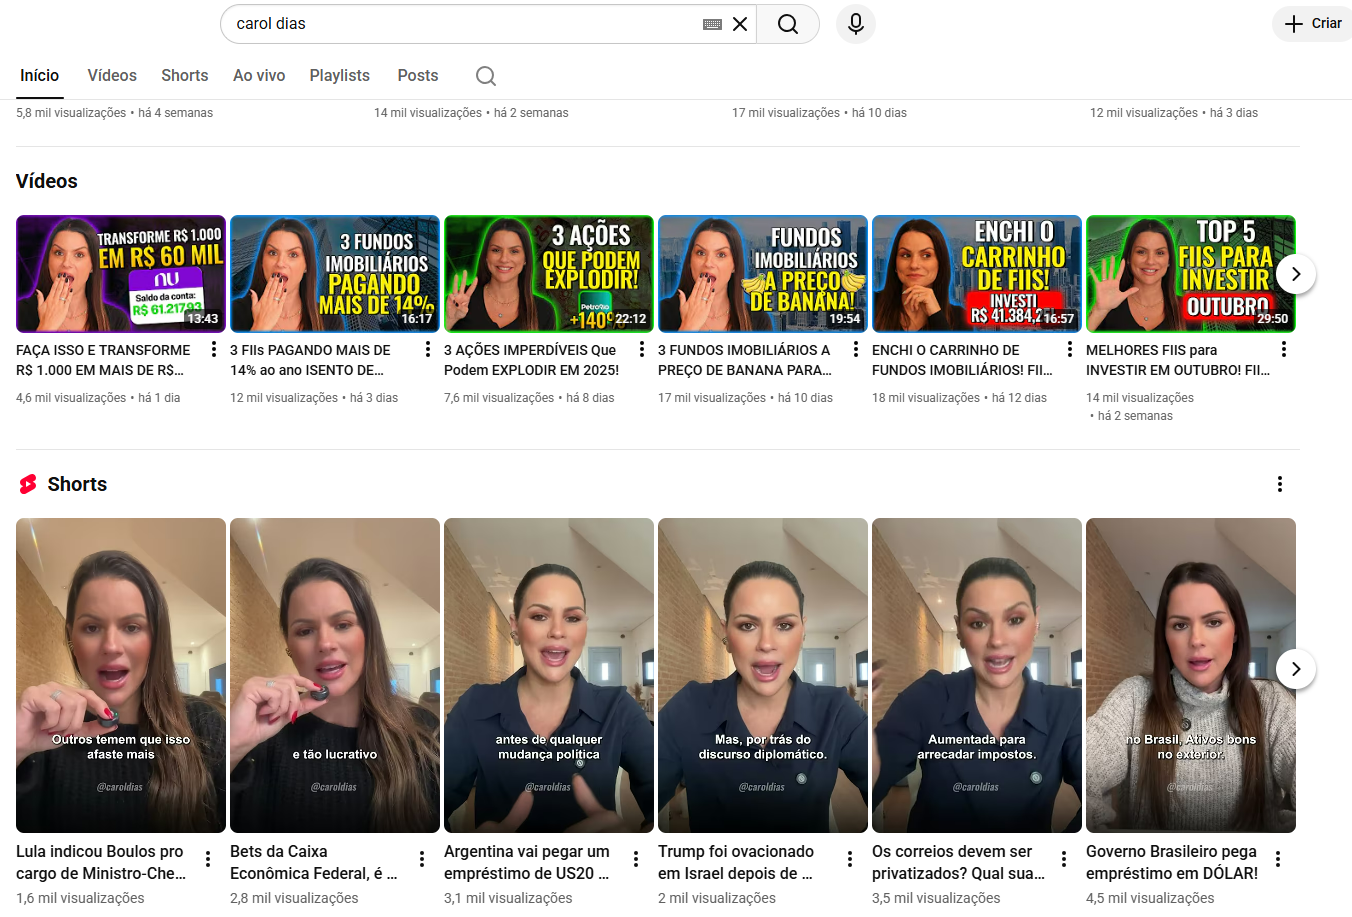Click the channel search magnifier icon
The height and width of the screenshot is (917, 1352).
486,76
